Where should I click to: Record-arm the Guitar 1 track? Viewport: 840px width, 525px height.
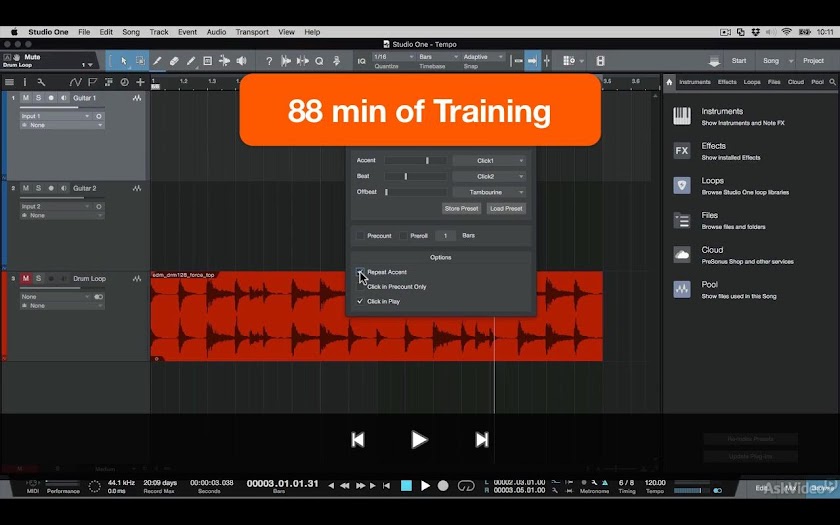click(51, 98)
